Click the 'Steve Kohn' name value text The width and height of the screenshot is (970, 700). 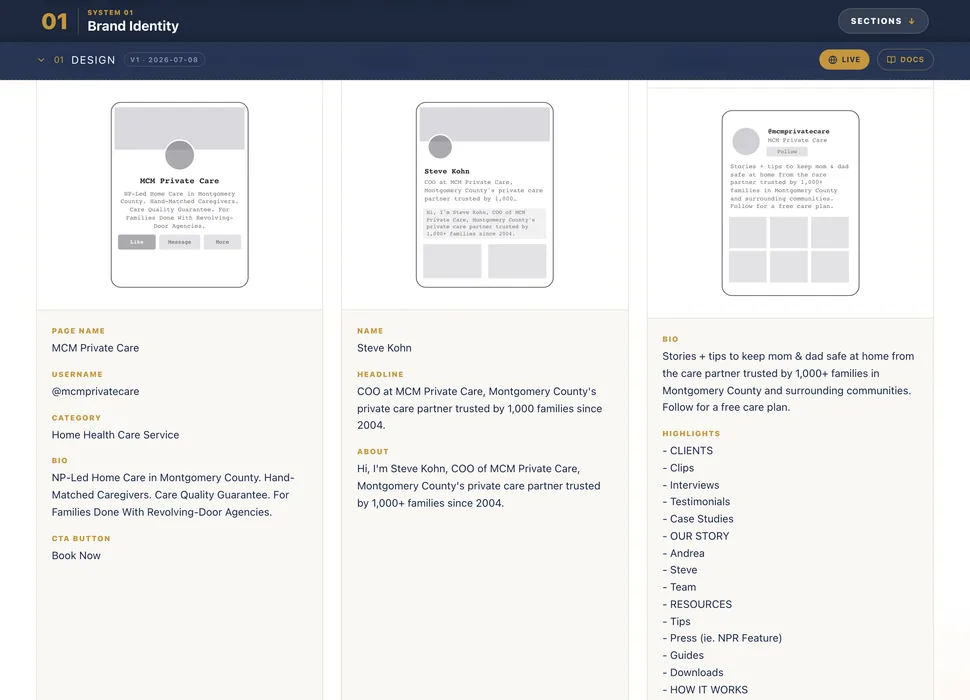click(384, 348)
